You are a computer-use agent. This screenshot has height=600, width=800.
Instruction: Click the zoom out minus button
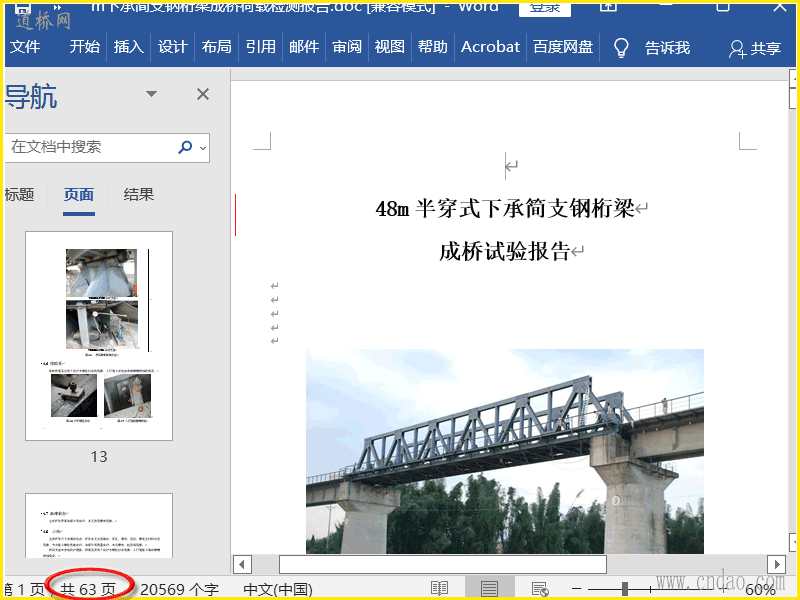coord(577,589)
